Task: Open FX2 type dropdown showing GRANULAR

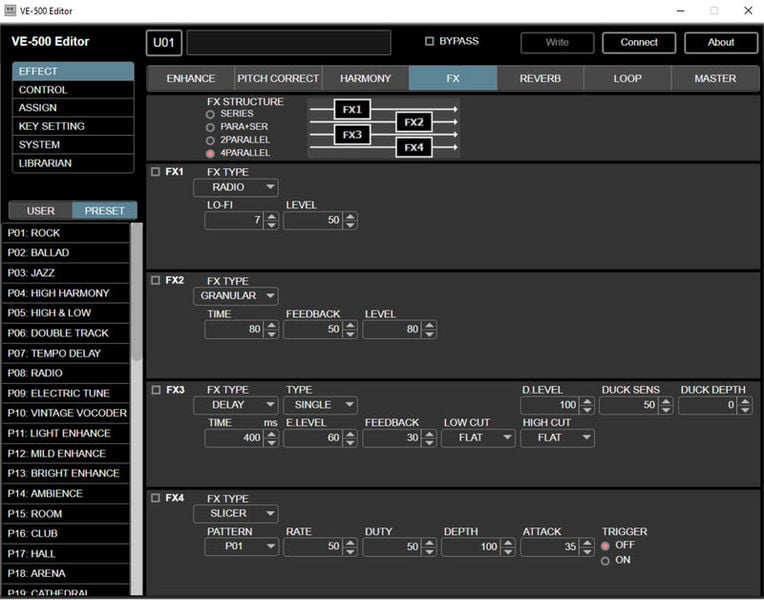Action: pos(236,296)
